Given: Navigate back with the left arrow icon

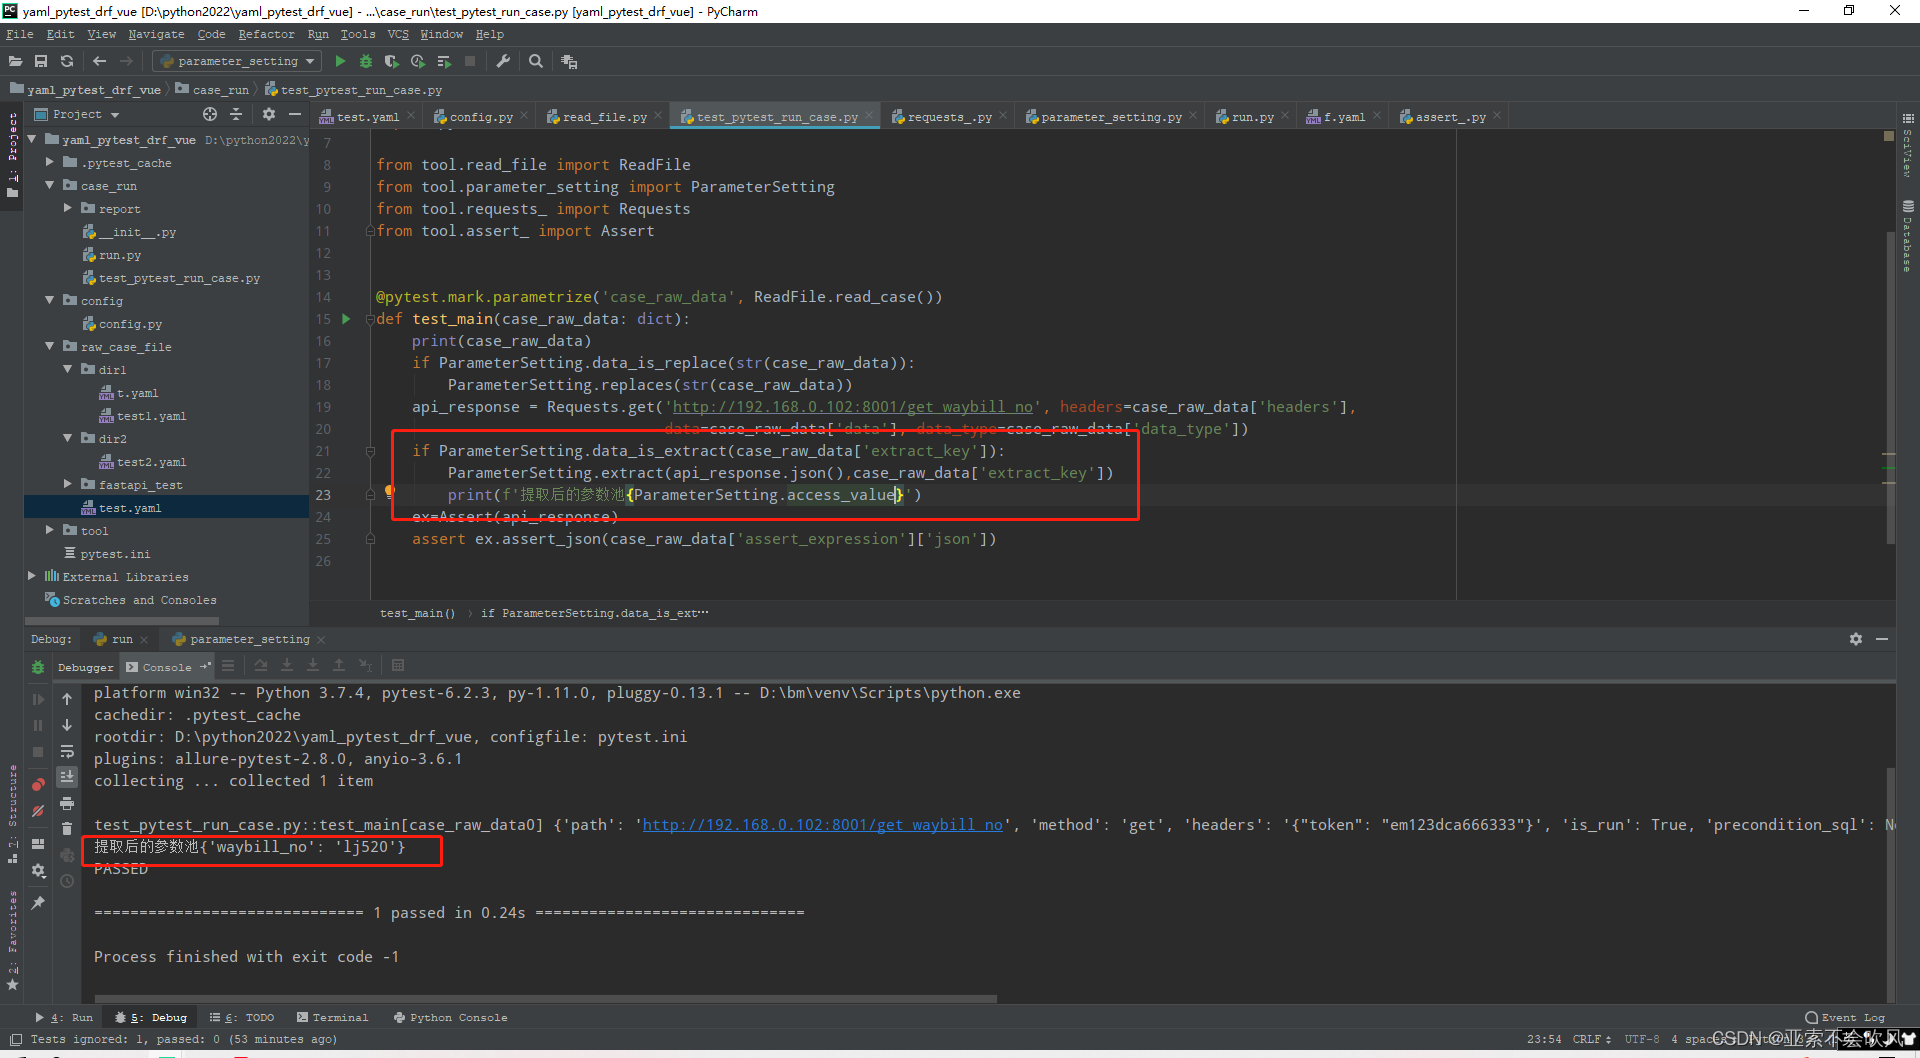Looking at the screenshot, I should tap(99, 61).
